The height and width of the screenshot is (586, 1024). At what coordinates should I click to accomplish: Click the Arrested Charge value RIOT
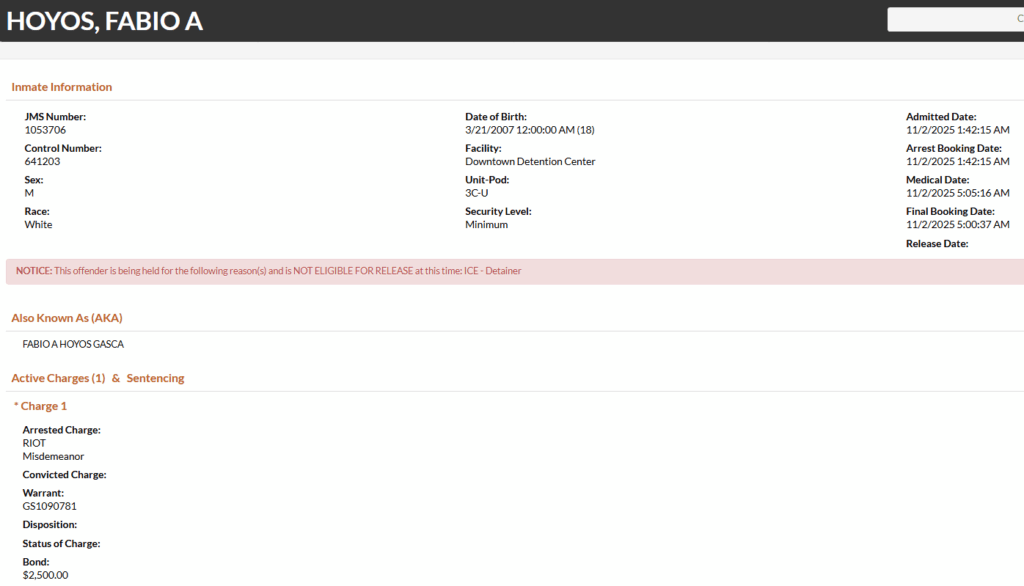pyautogui.click(x=34, y=443)
